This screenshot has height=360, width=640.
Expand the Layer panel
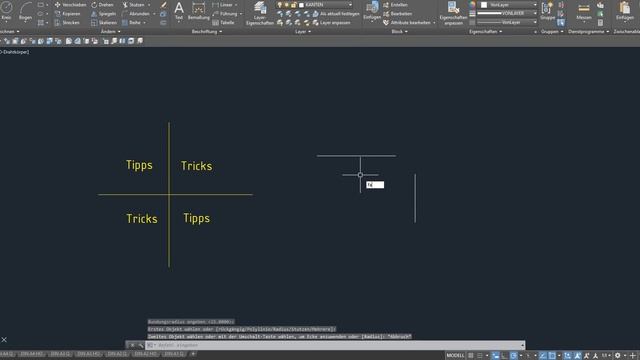point(303,31)
